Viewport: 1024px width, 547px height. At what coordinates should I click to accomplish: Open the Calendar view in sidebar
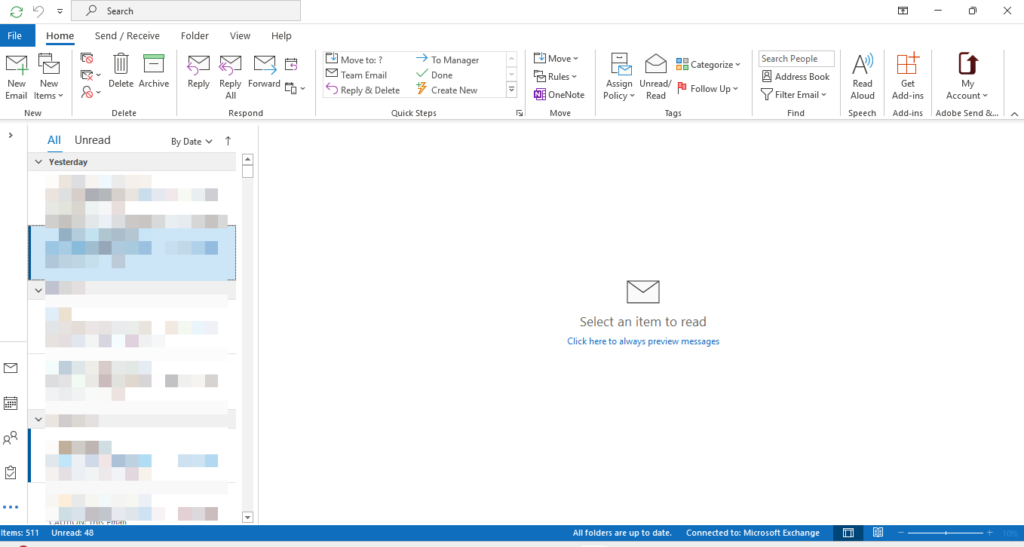point(11,403)
